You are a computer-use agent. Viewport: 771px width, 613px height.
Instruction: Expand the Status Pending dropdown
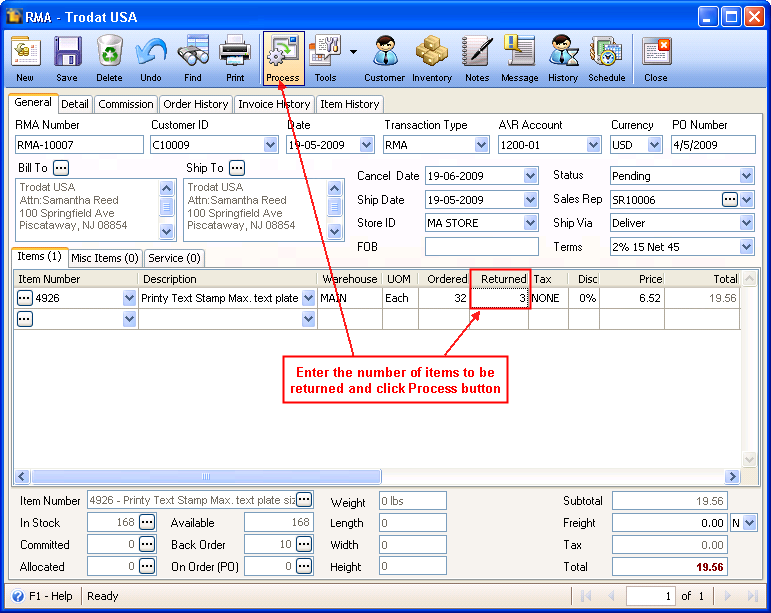[746, 175]
